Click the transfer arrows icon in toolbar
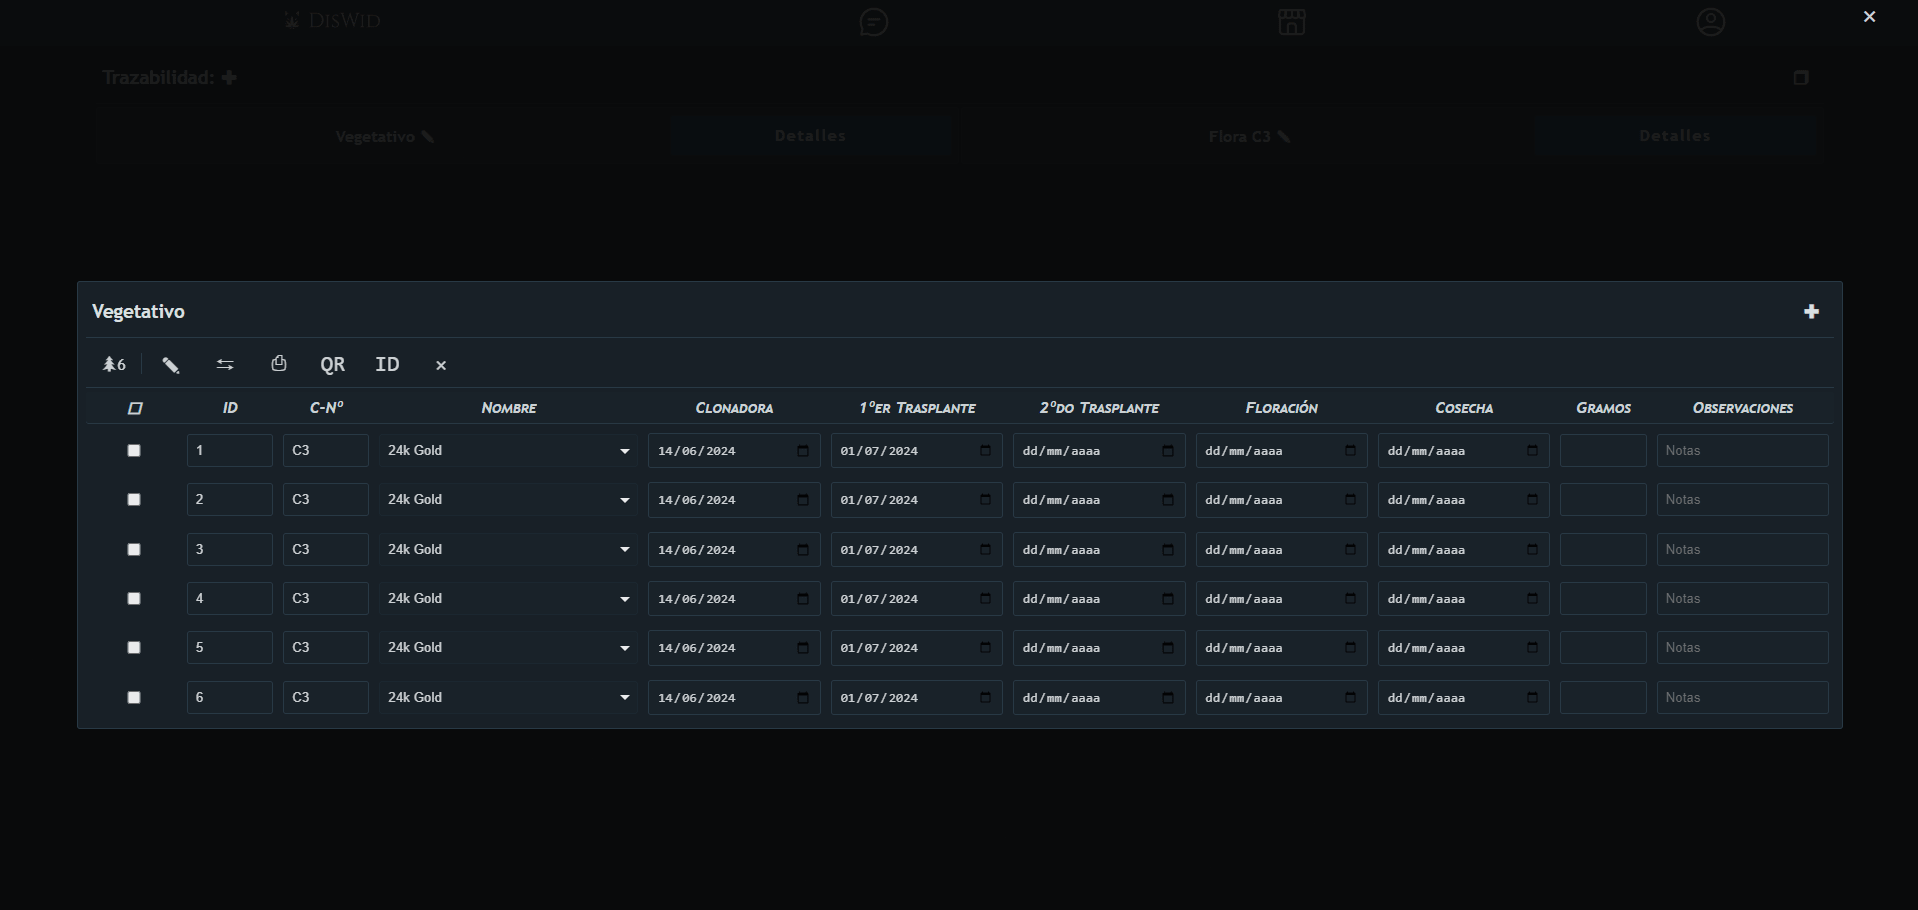This screenshot has width=1918, height=910. click(x=225, y=365)
